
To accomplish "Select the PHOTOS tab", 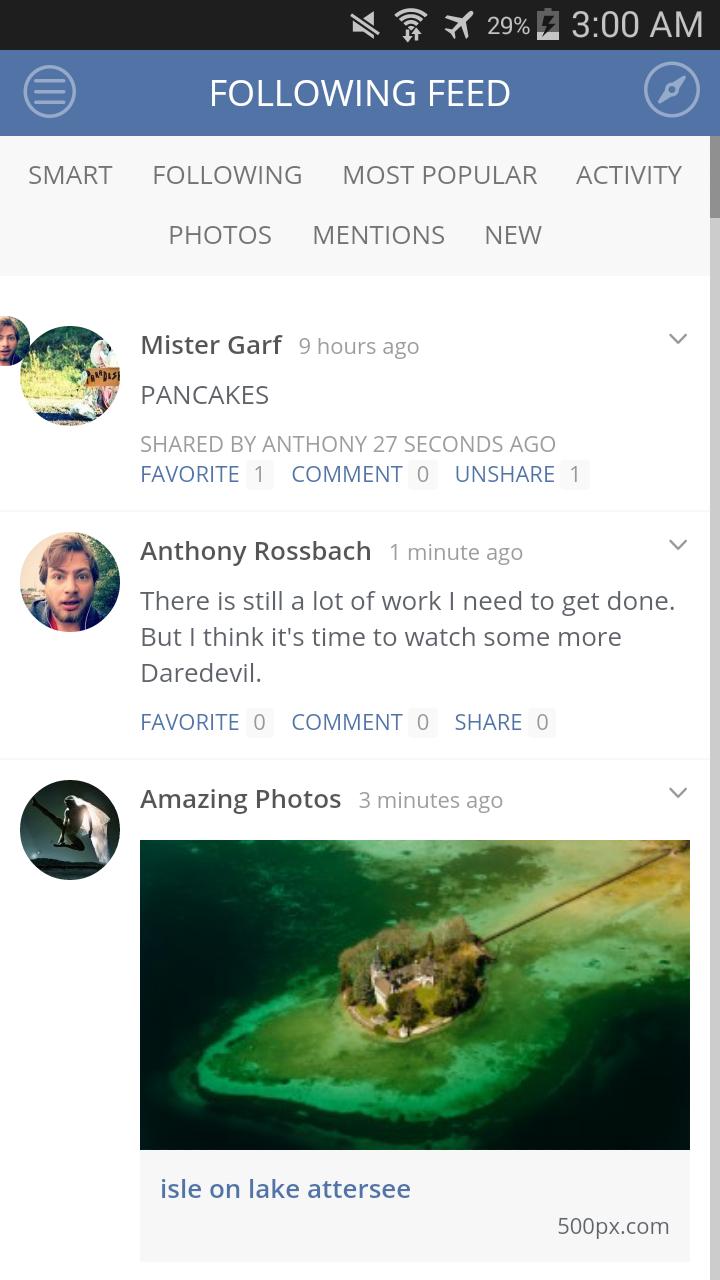I will [219, 234].
